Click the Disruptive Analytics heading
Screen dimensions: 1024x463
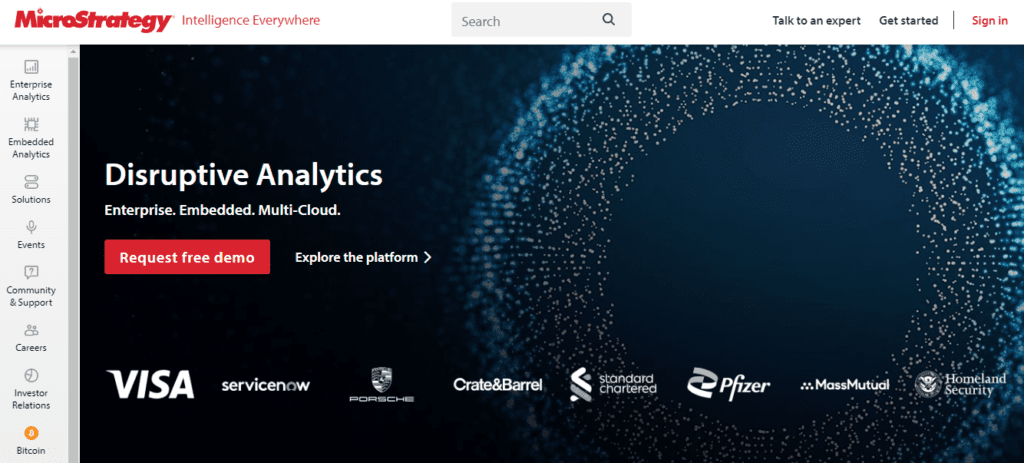click(243, 175)
